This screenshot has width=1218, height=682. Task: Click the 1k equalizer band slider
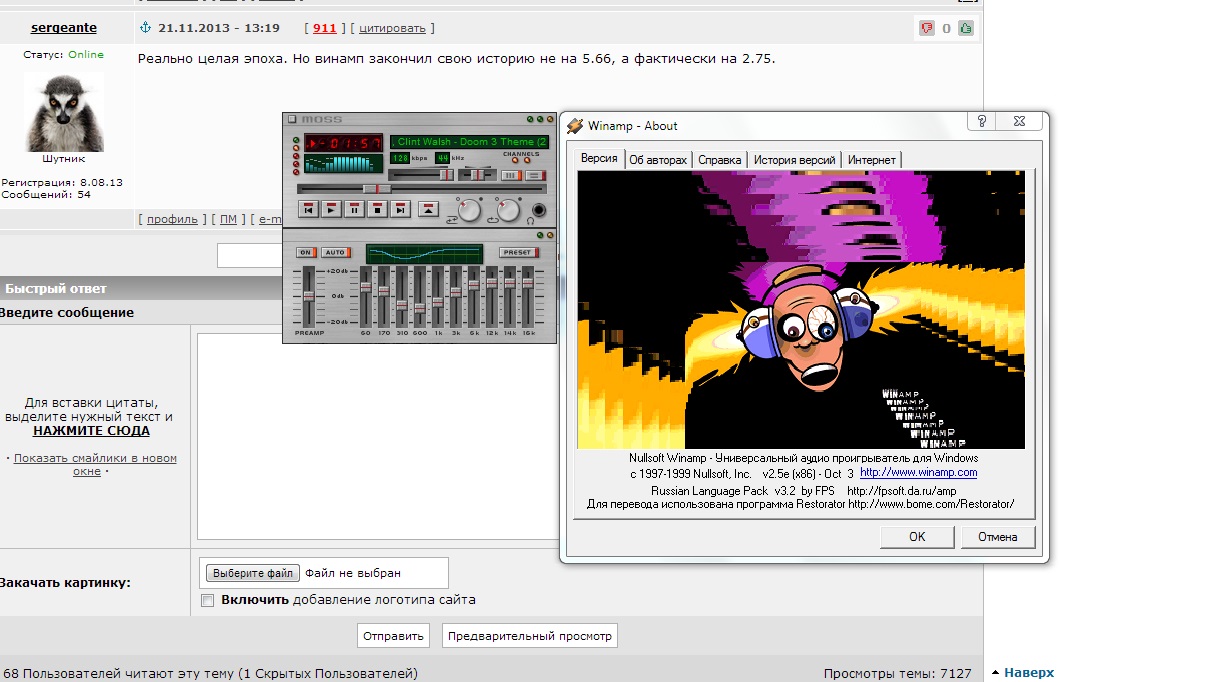[438, 297]
